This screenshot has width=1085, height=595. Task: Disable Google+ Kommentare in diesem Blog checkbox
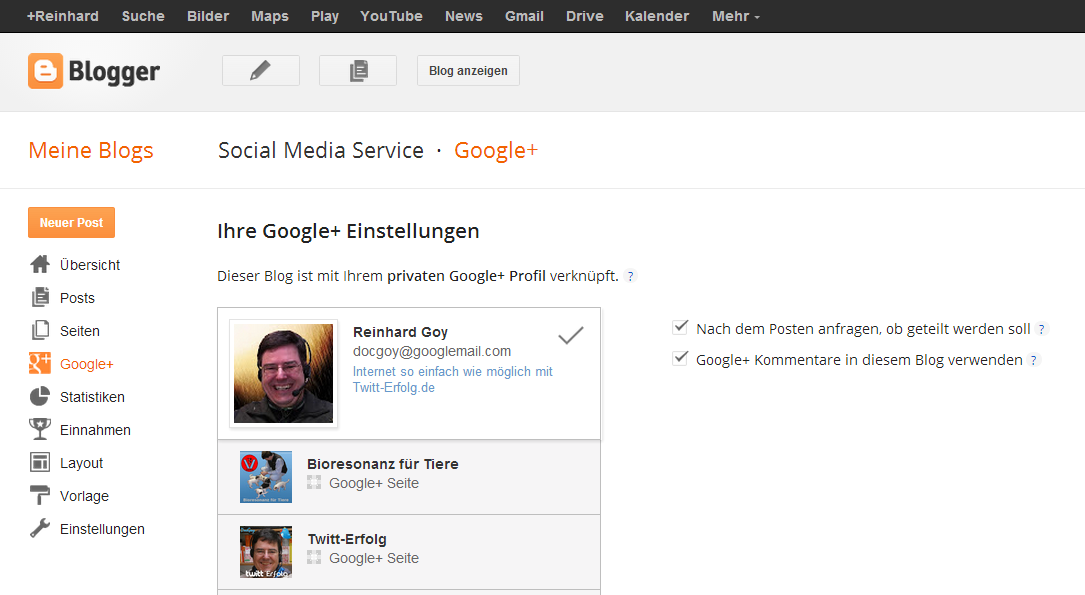coord(681,359)
